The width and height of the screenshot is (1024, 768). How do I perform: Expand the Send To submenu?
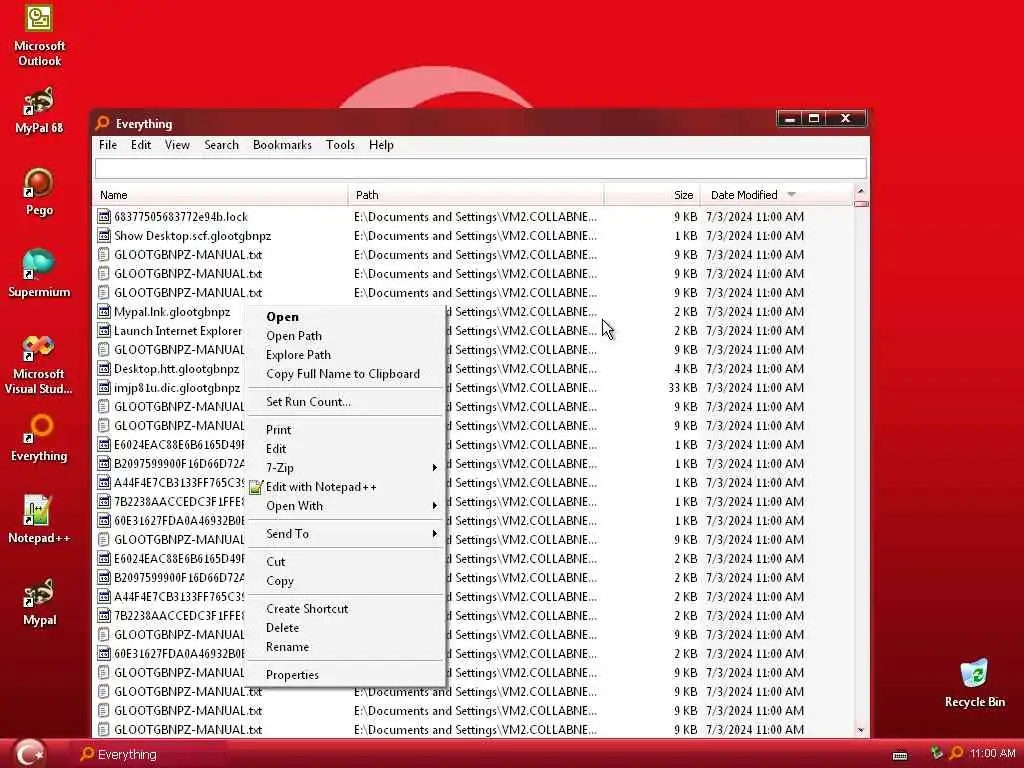tap(345, 534)
